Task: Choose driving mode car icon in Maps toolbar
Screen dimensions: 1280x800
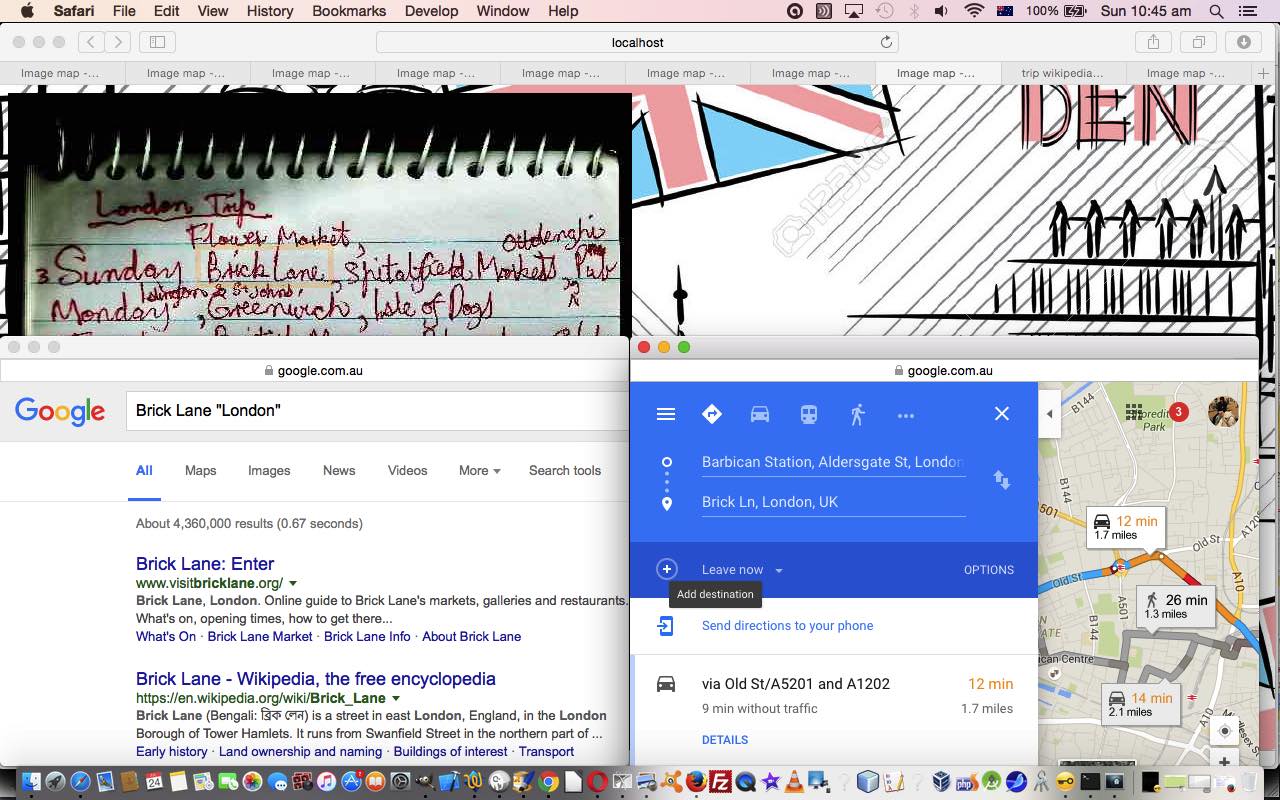Action: click(760, 414)
